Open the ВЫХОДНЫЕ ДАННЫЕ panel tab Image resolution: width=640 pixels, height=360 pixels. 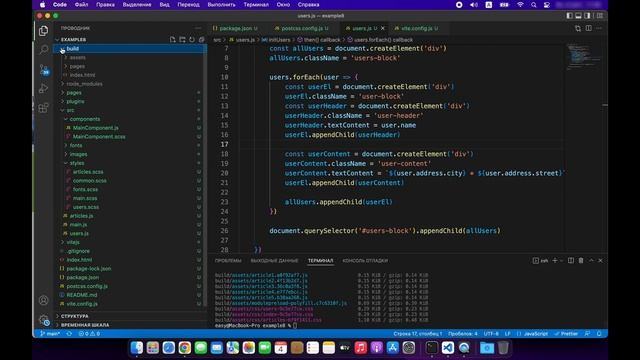coord(274,260)
